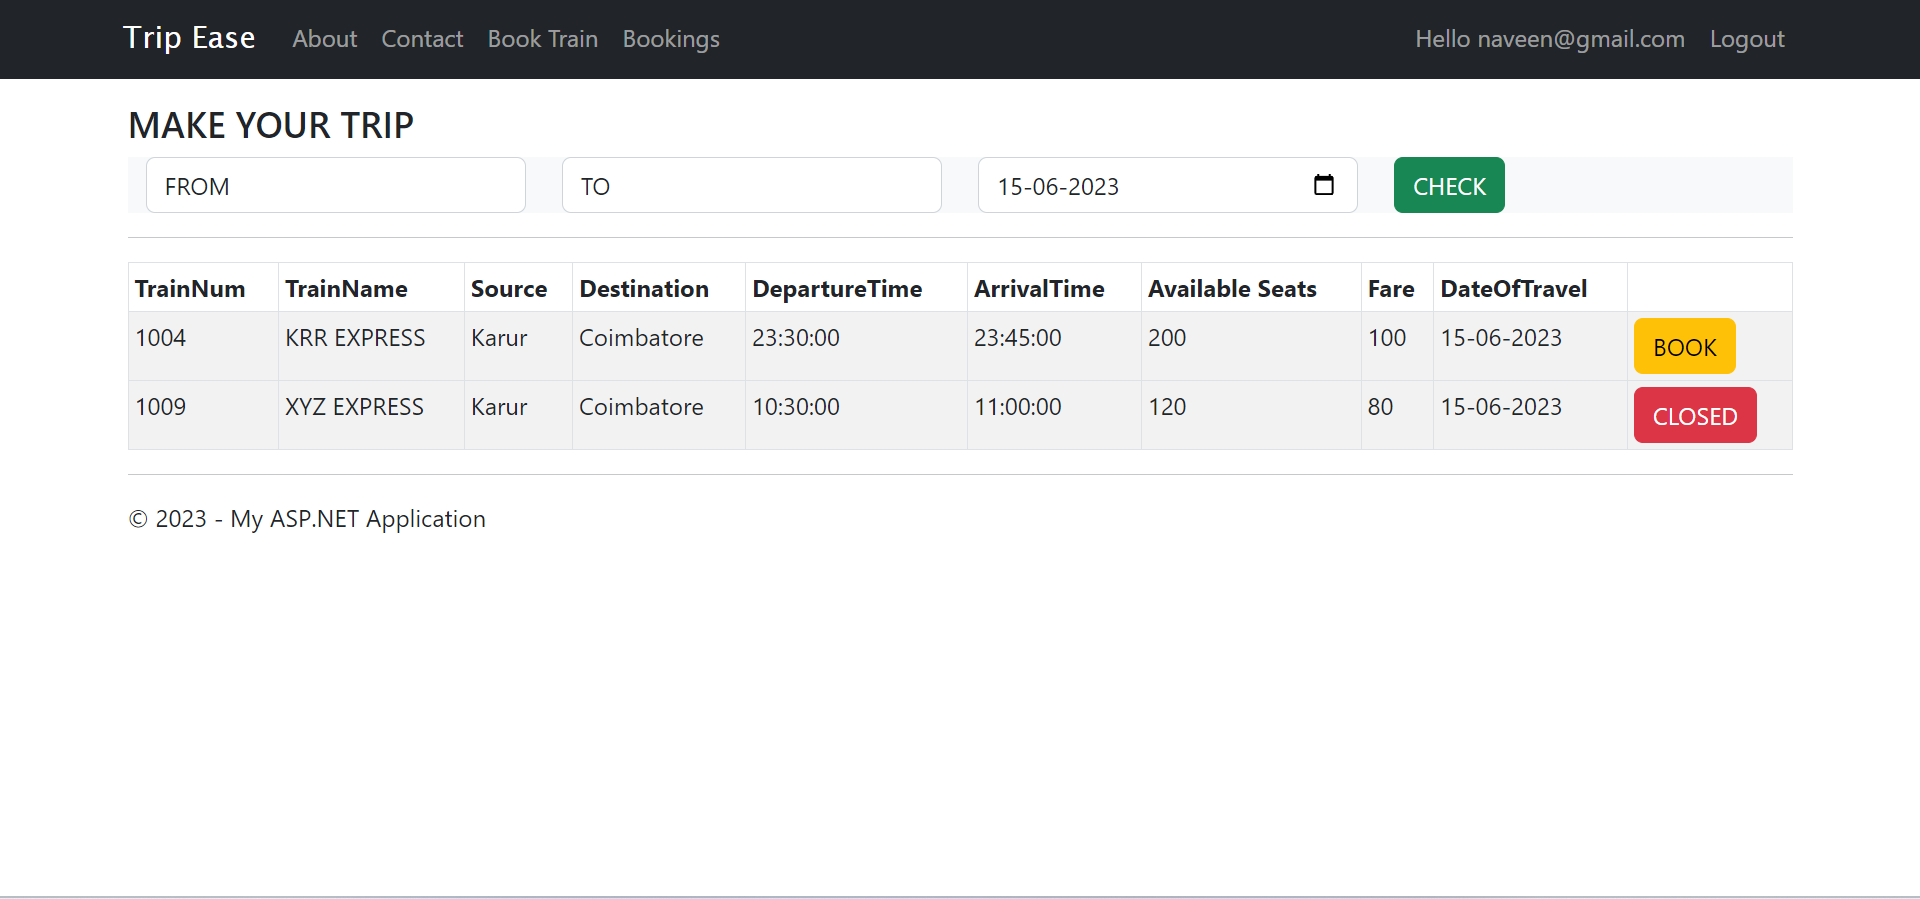Open the date picker calendar icon
Screen dimensions: 1920x899
tap(1323, 185)
